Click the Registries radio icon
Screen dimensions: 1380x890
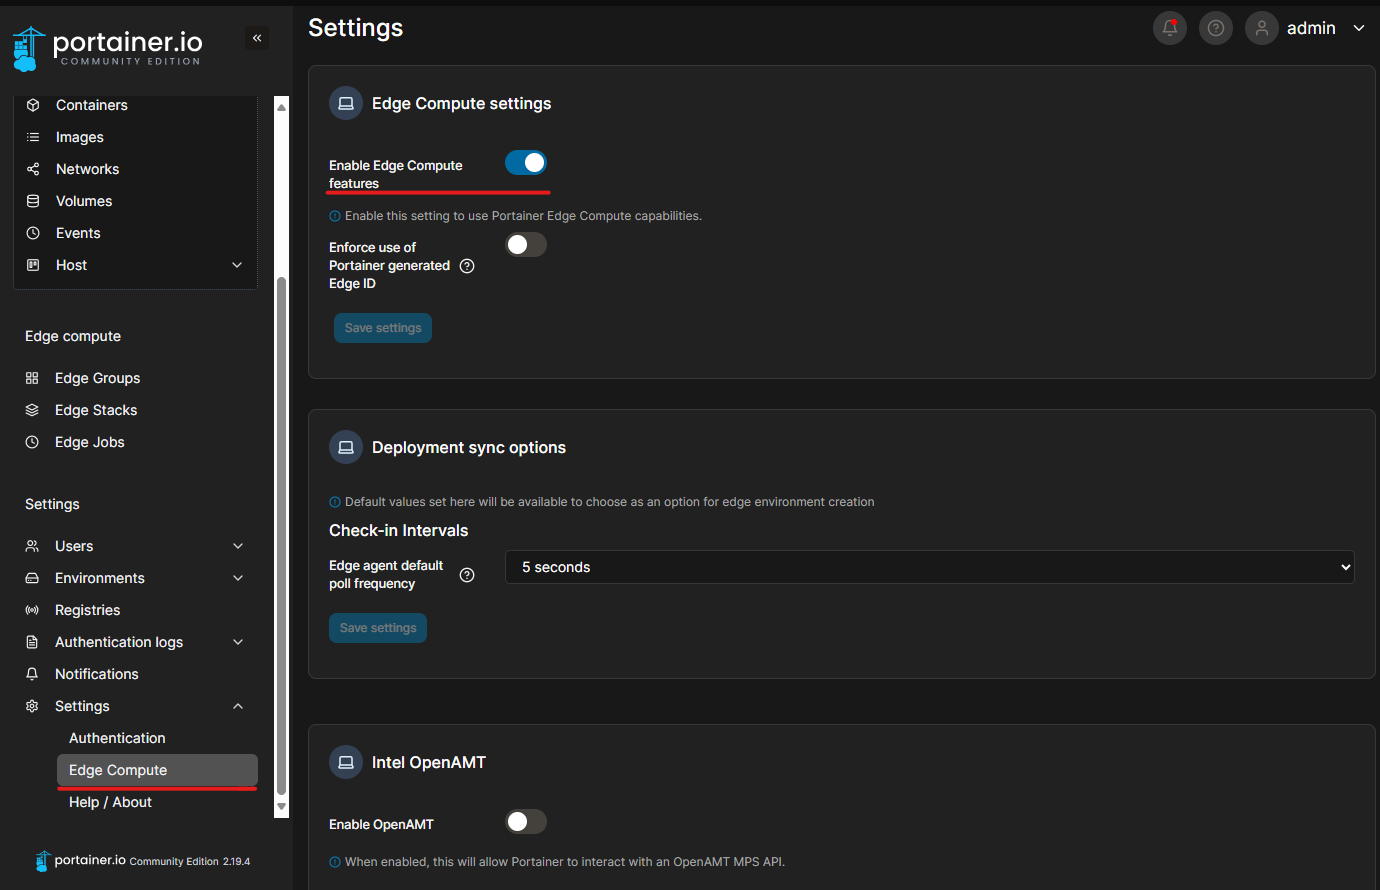click(32, 610)
